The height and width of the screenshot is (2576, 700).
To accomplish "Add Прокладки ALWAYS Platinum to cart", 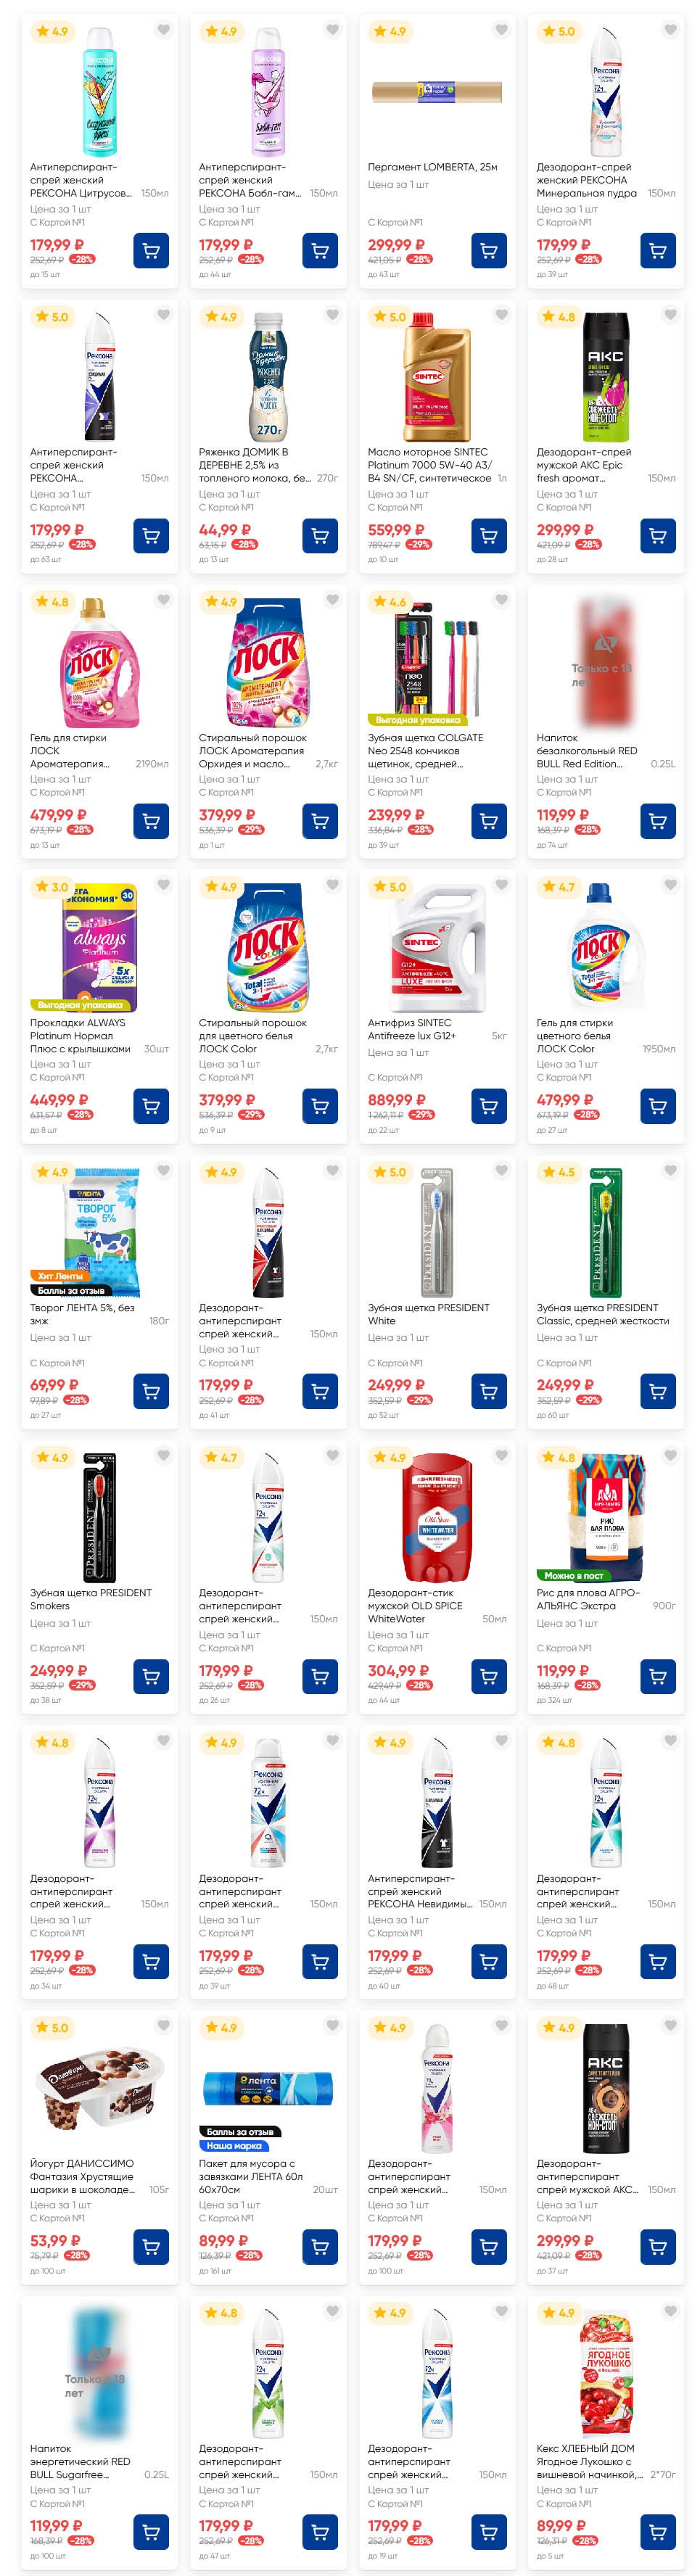I will (x=151, y=1106).
